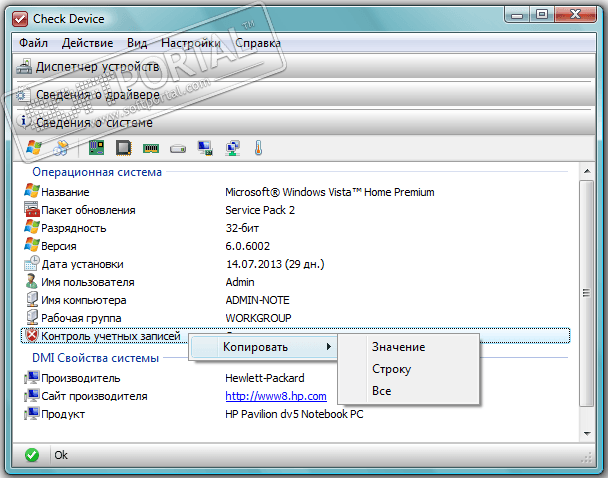Open the Windows OS info toolbar icon
The image size is (608, 478).
click(x=34, y=148)
